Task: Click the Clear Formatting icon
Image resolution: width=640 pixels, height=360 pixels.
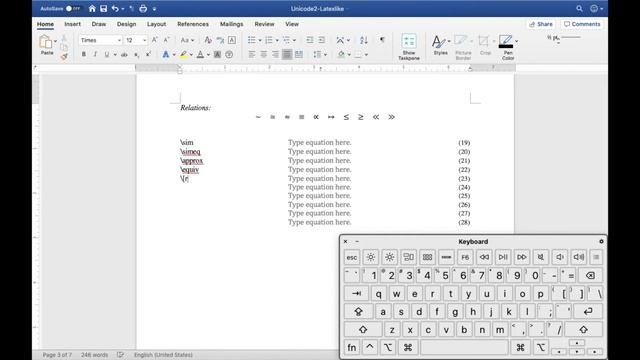Action: tap(208, 40)
